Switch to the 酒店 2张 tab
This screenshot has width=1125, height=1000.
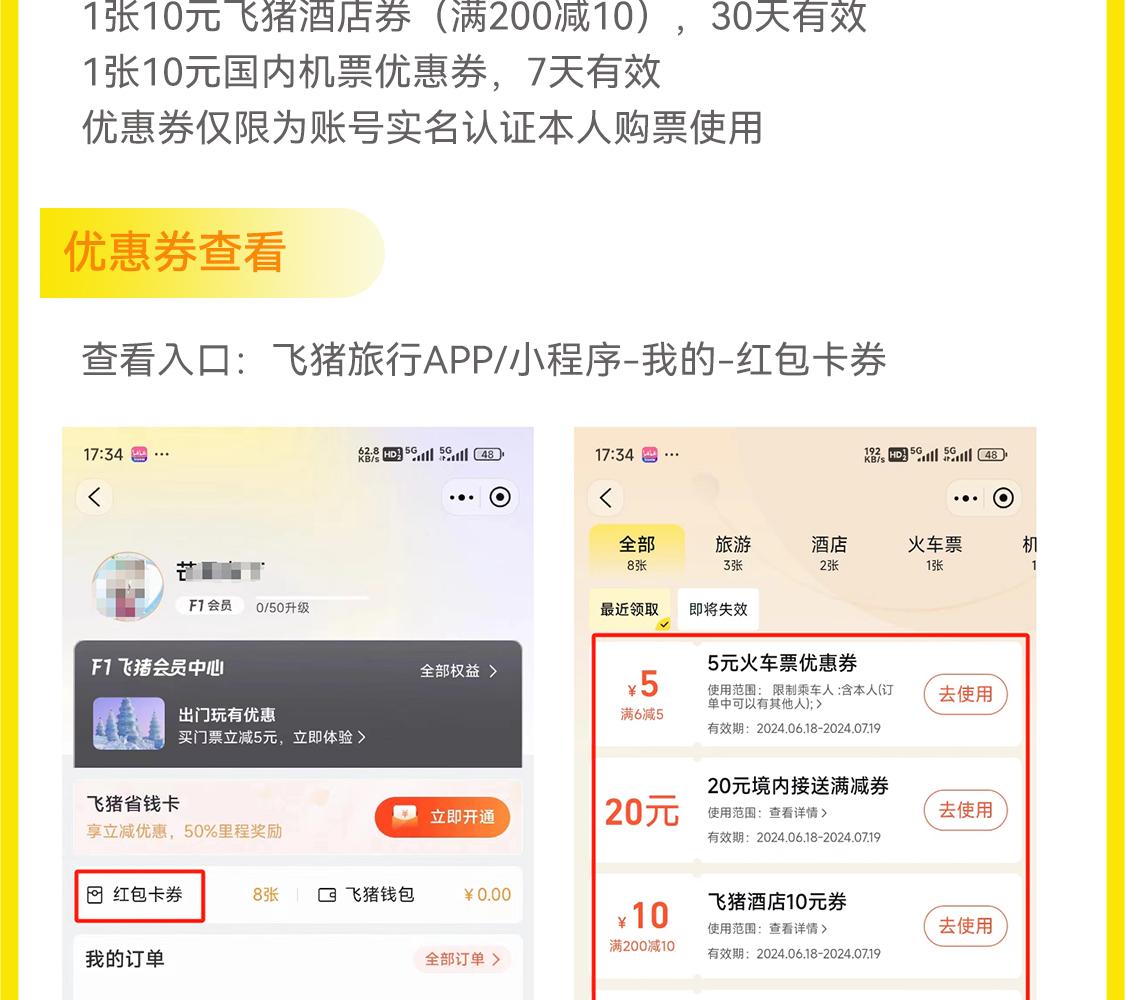[829, 552]
